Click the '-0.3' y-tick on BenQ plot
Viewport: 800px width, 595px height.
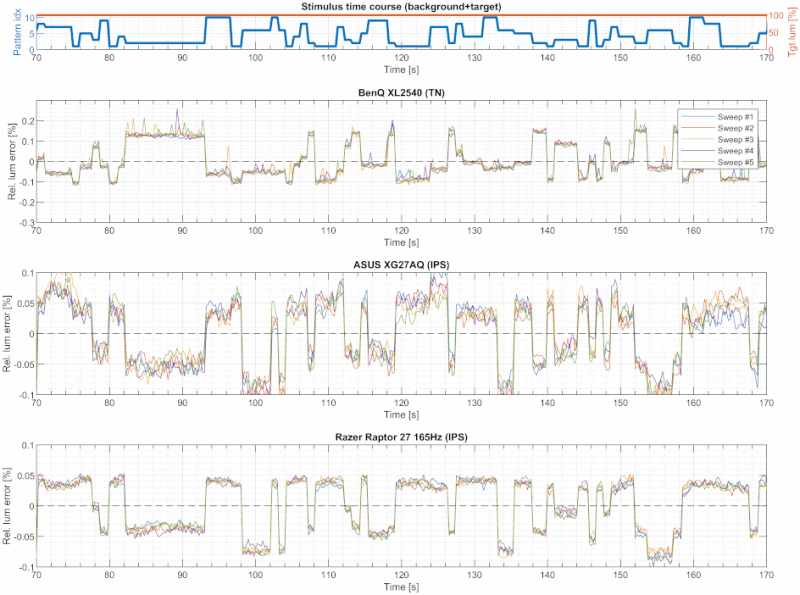pos(28,222)
